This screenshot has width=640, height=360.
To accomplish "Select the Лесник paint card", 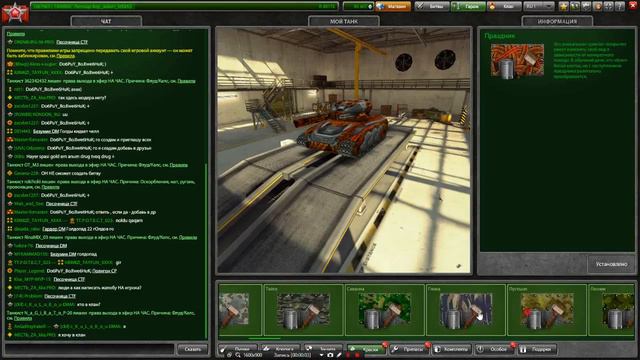I will tap(611, 310).
